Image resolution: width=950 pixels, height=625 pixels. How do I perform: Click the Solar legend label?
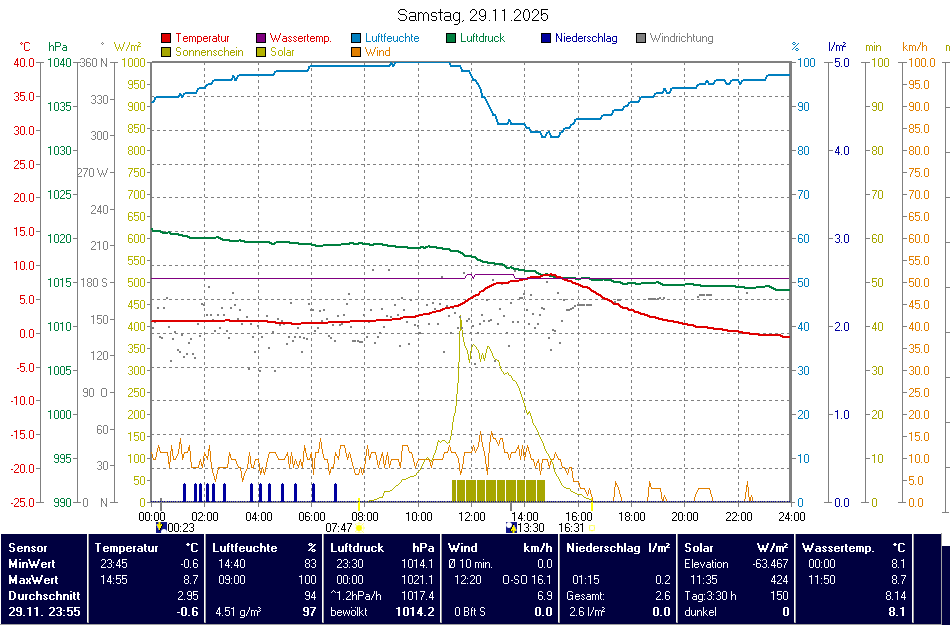tap(282, 52)
